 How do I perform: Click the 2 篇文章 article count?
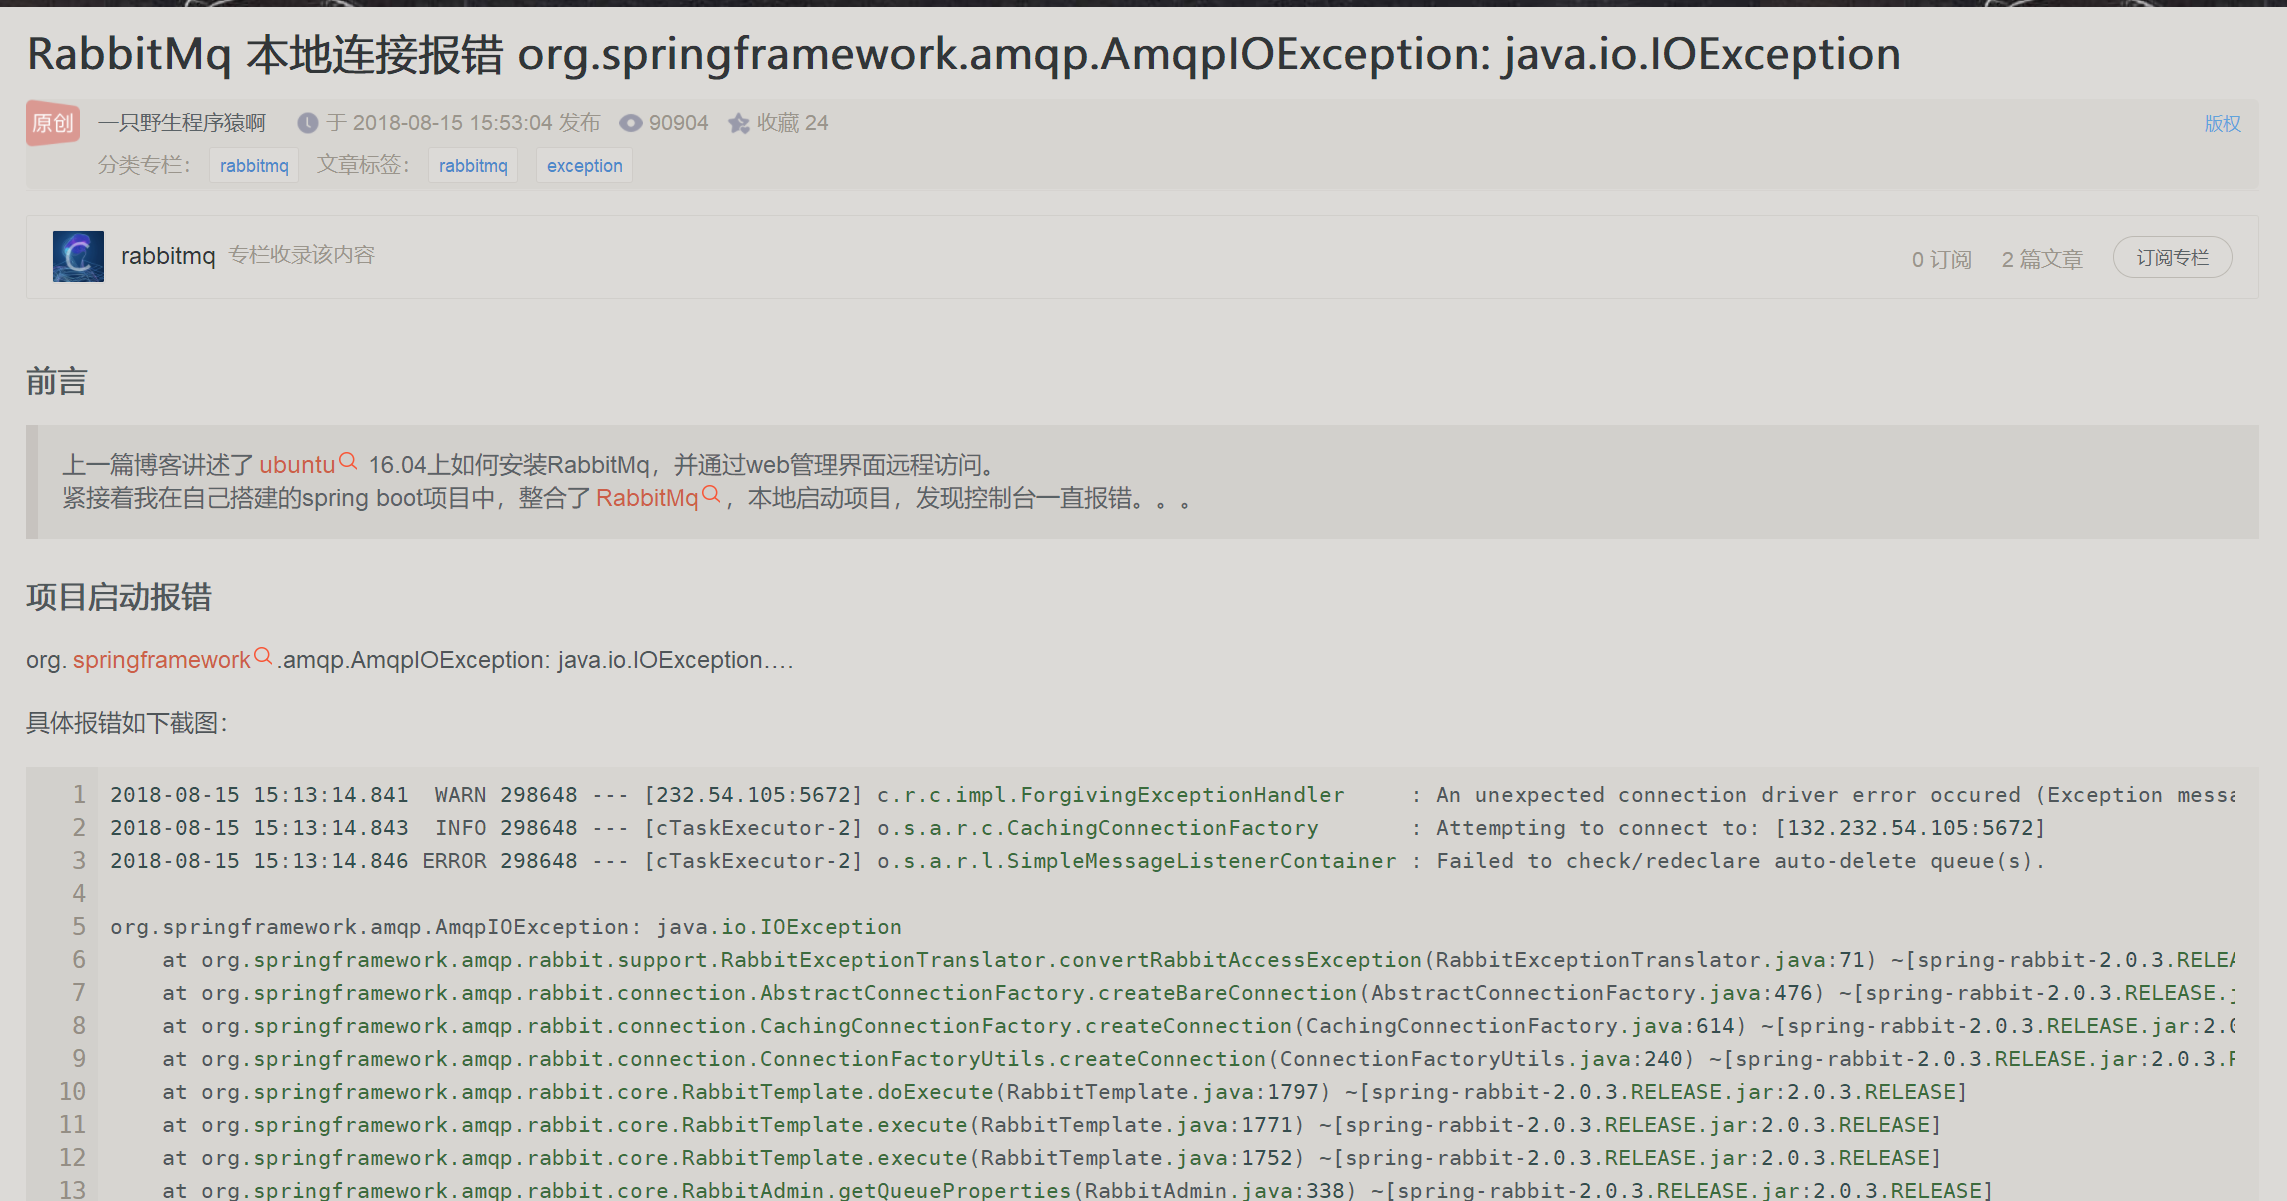(x=2042, y=259)
